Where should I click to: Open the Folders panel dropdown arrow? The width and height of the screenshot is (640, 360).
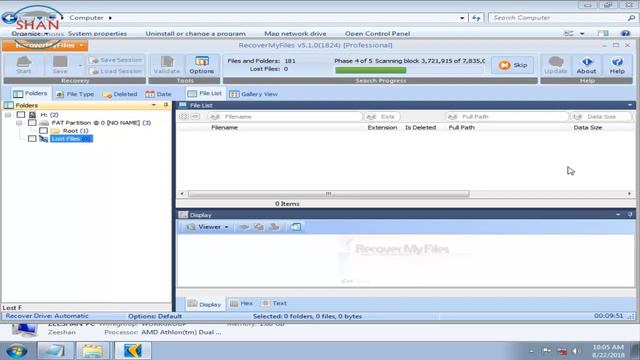coord(154,105)
